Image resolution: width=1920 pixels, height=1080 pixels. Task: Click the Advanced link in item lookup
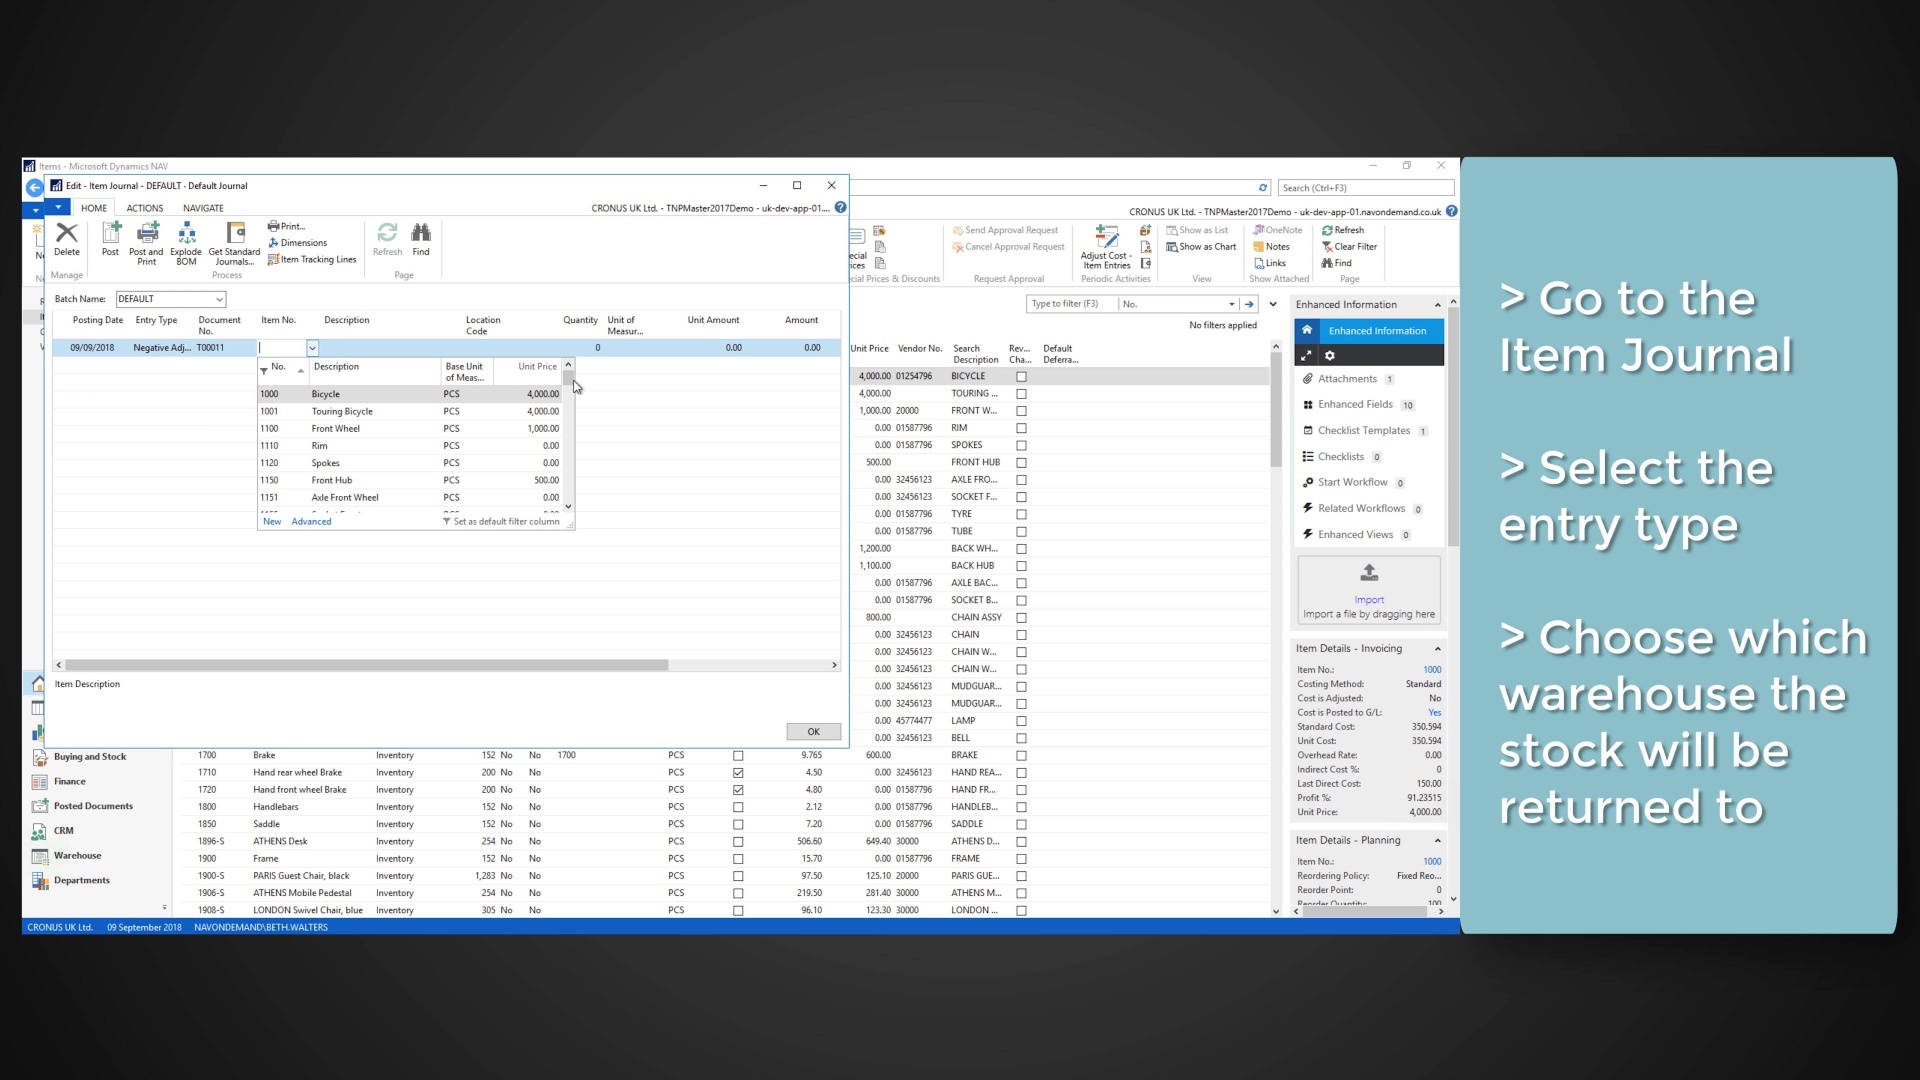311,521
